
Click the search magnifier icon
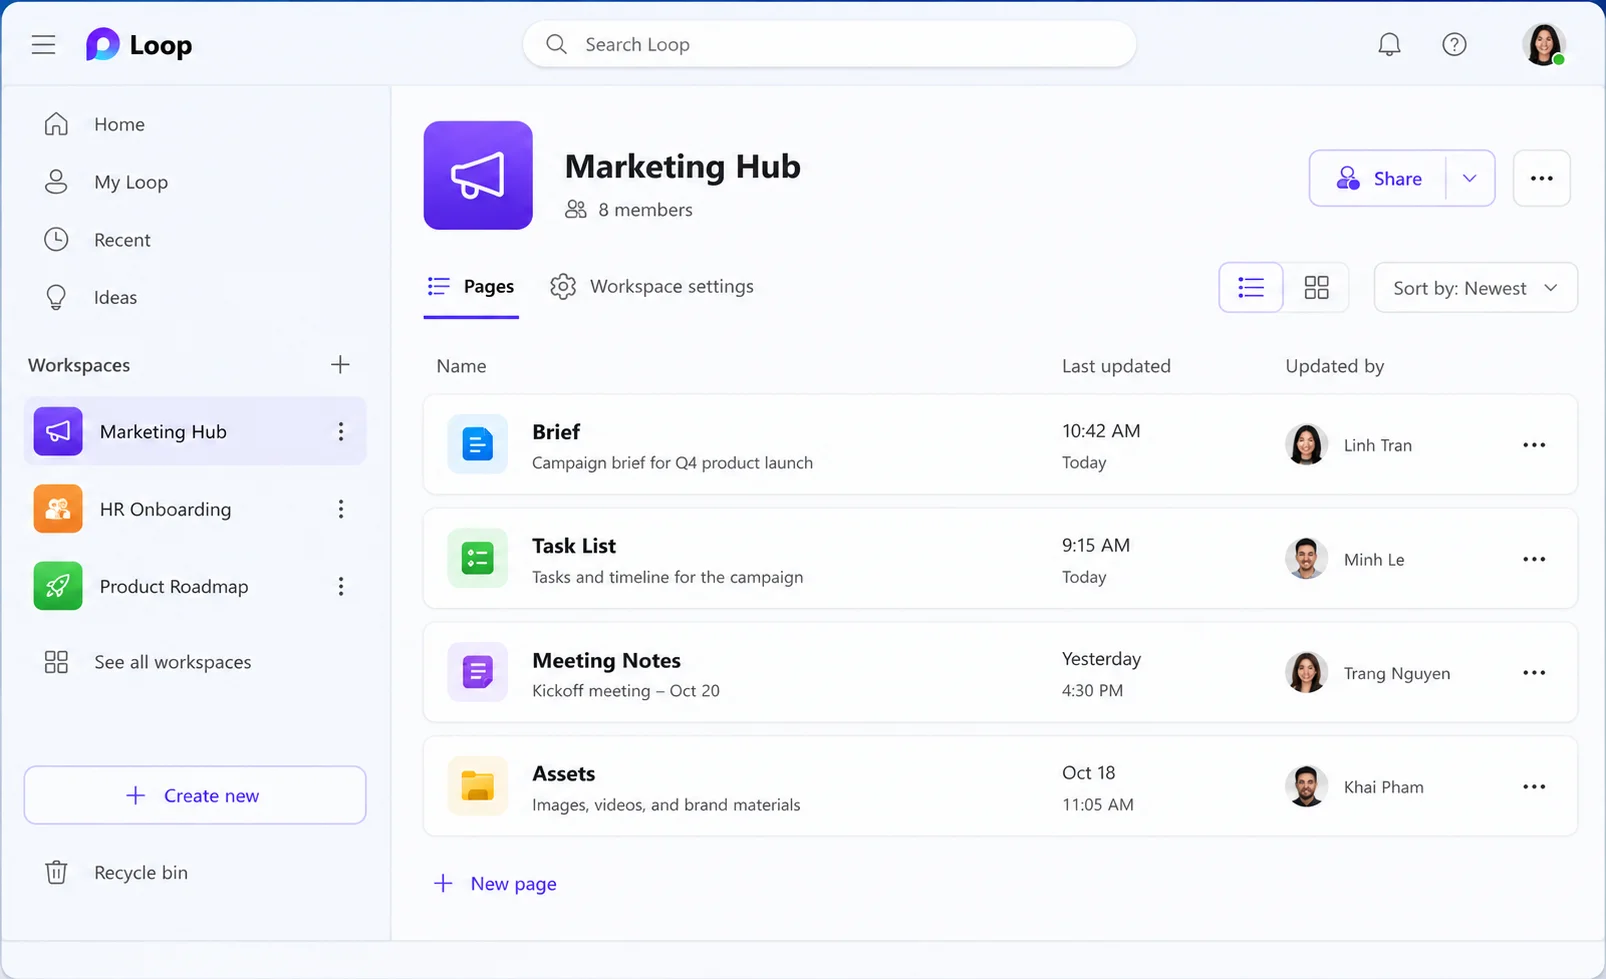pos(556,44)
